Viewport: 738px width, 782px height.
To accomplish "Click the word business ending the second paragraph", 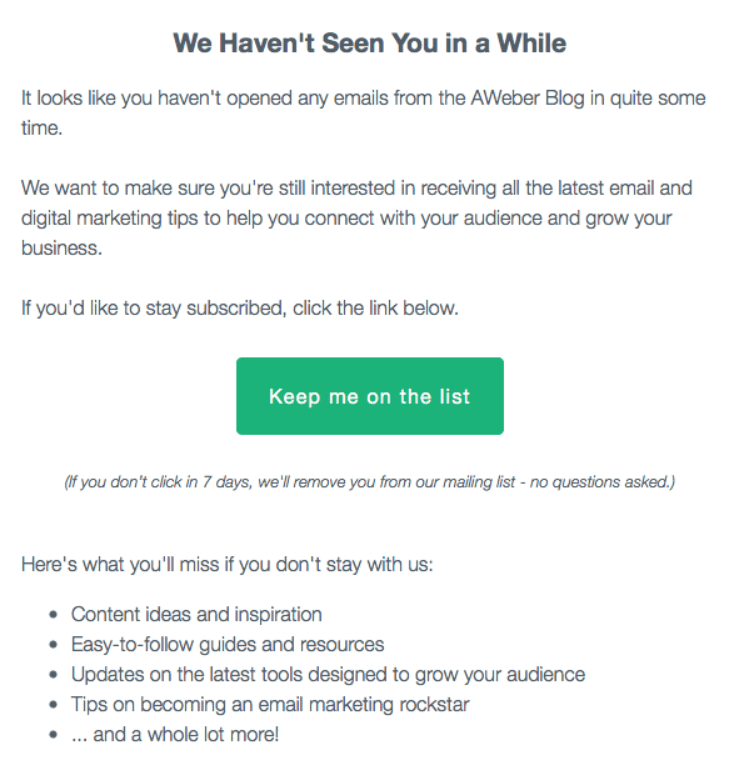I will click(60, 248).
